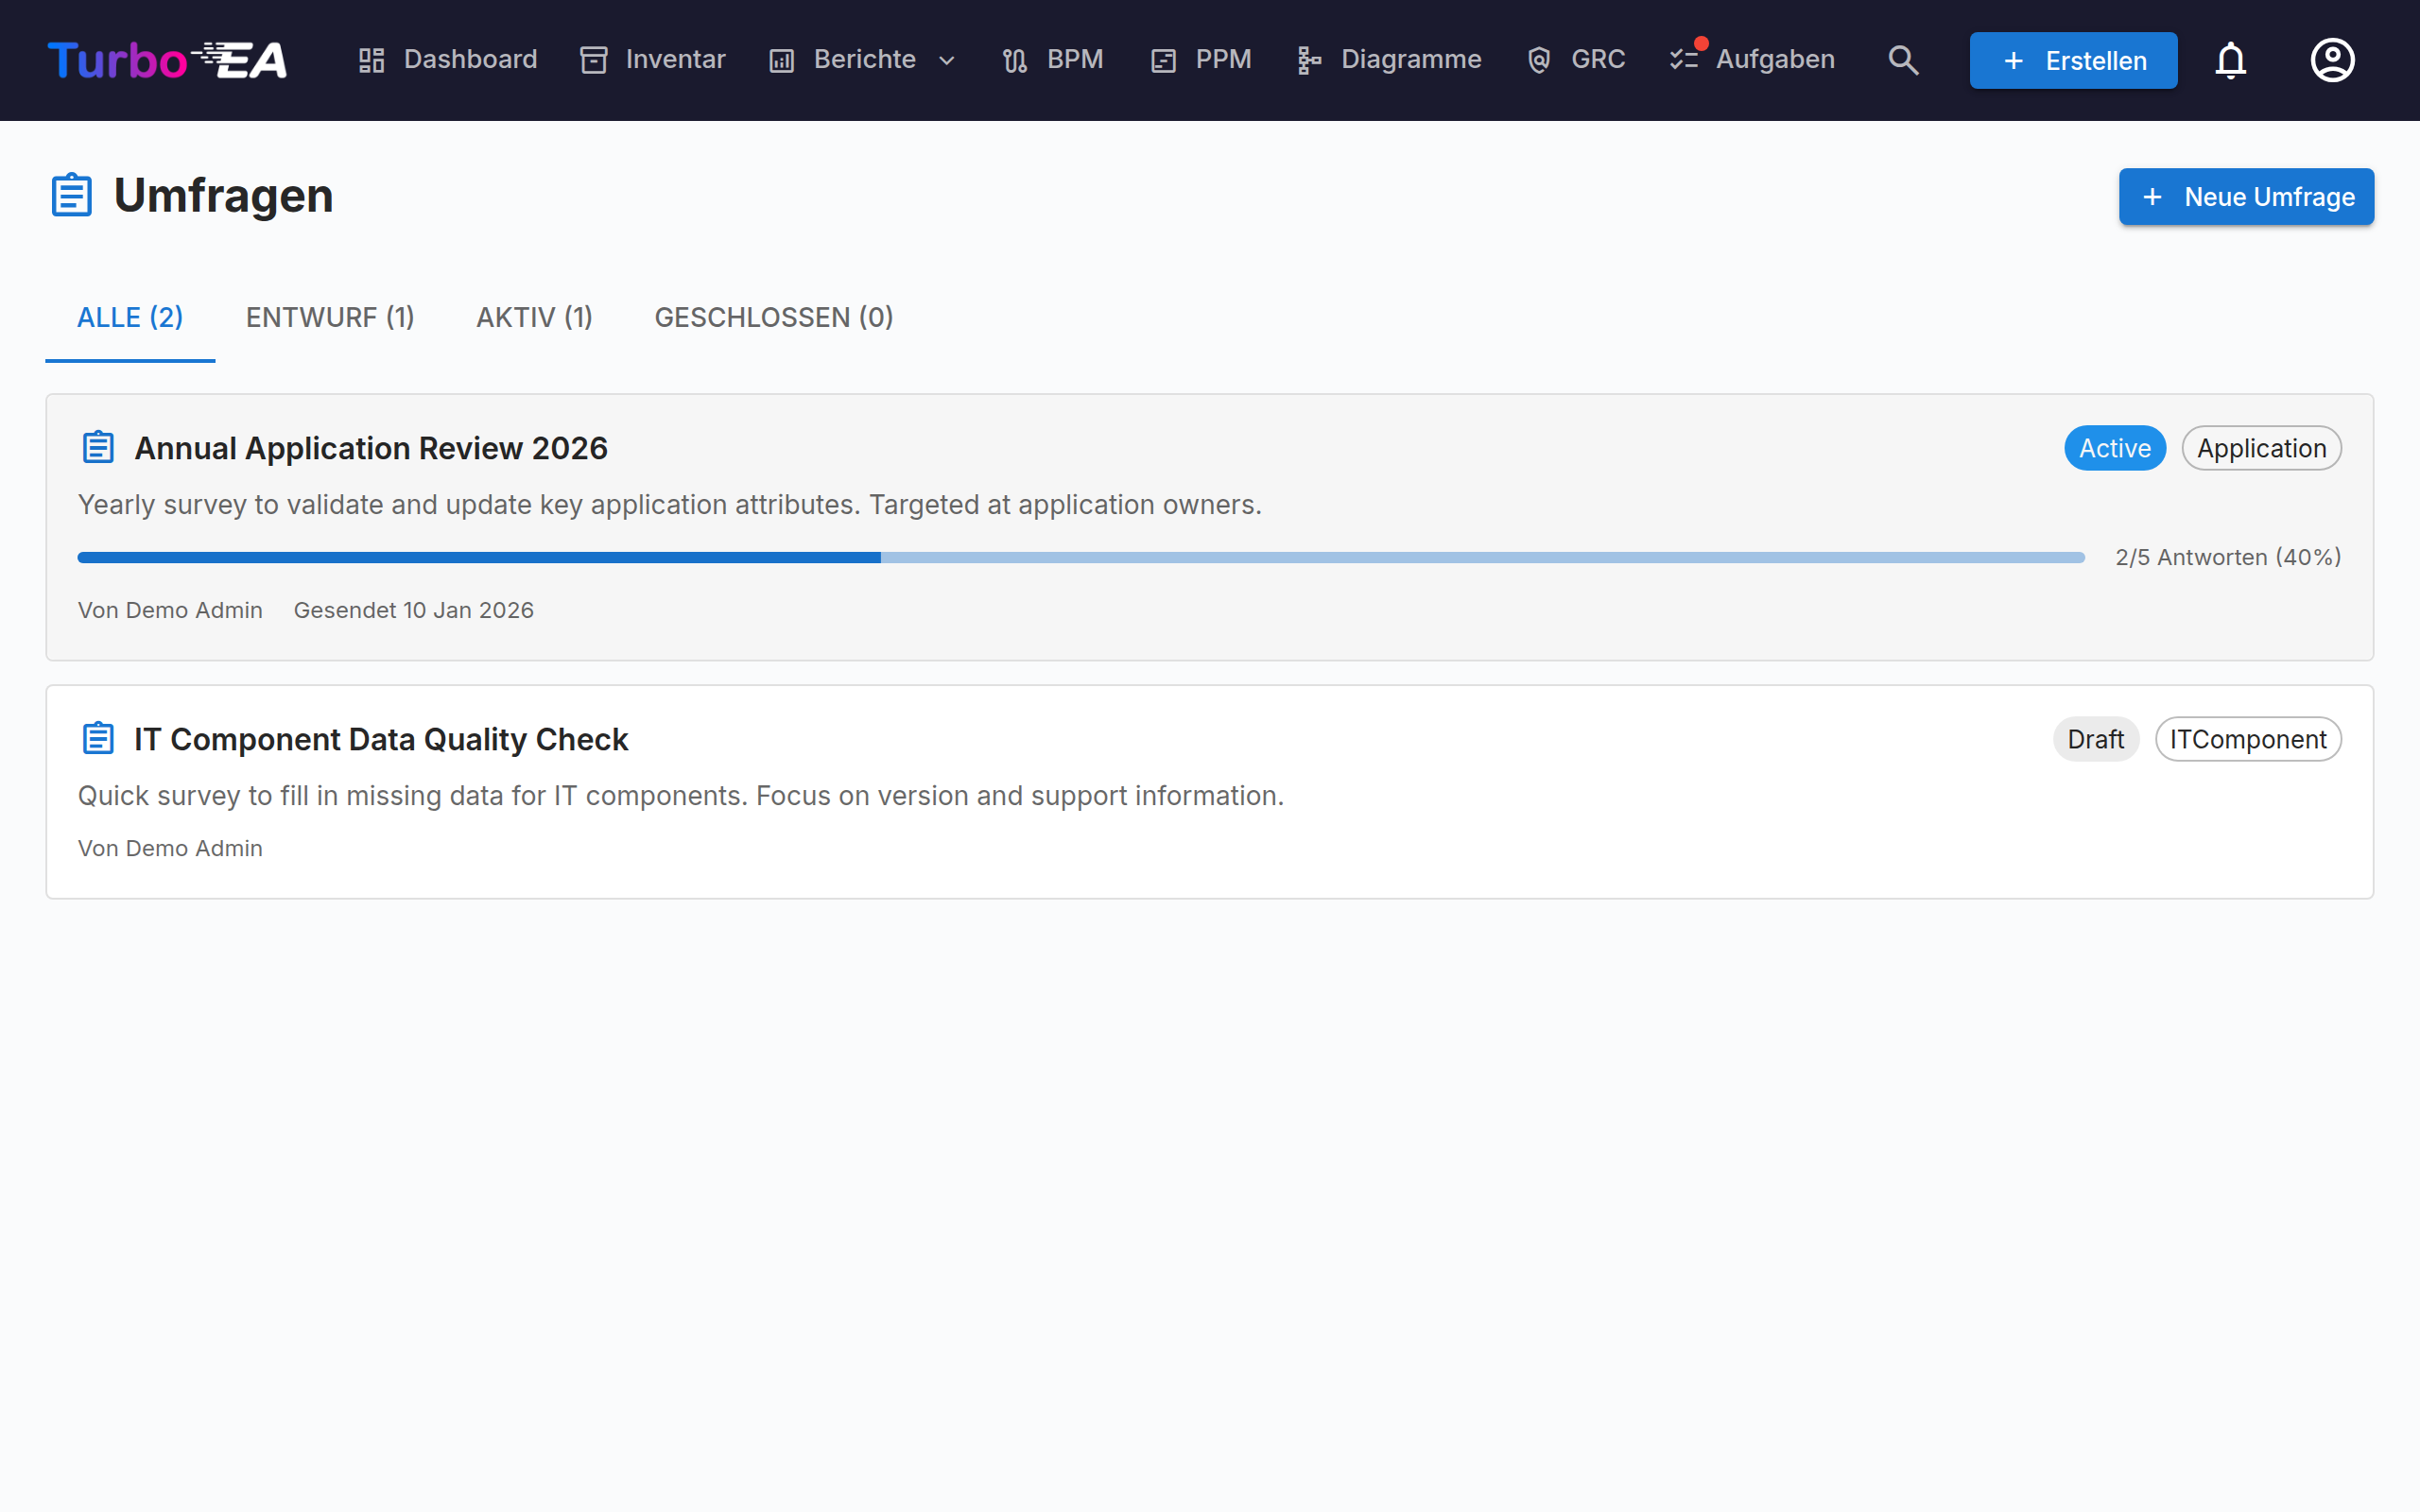
Task: Click the BPM process flow icon
Action: tap(1015, 60)
